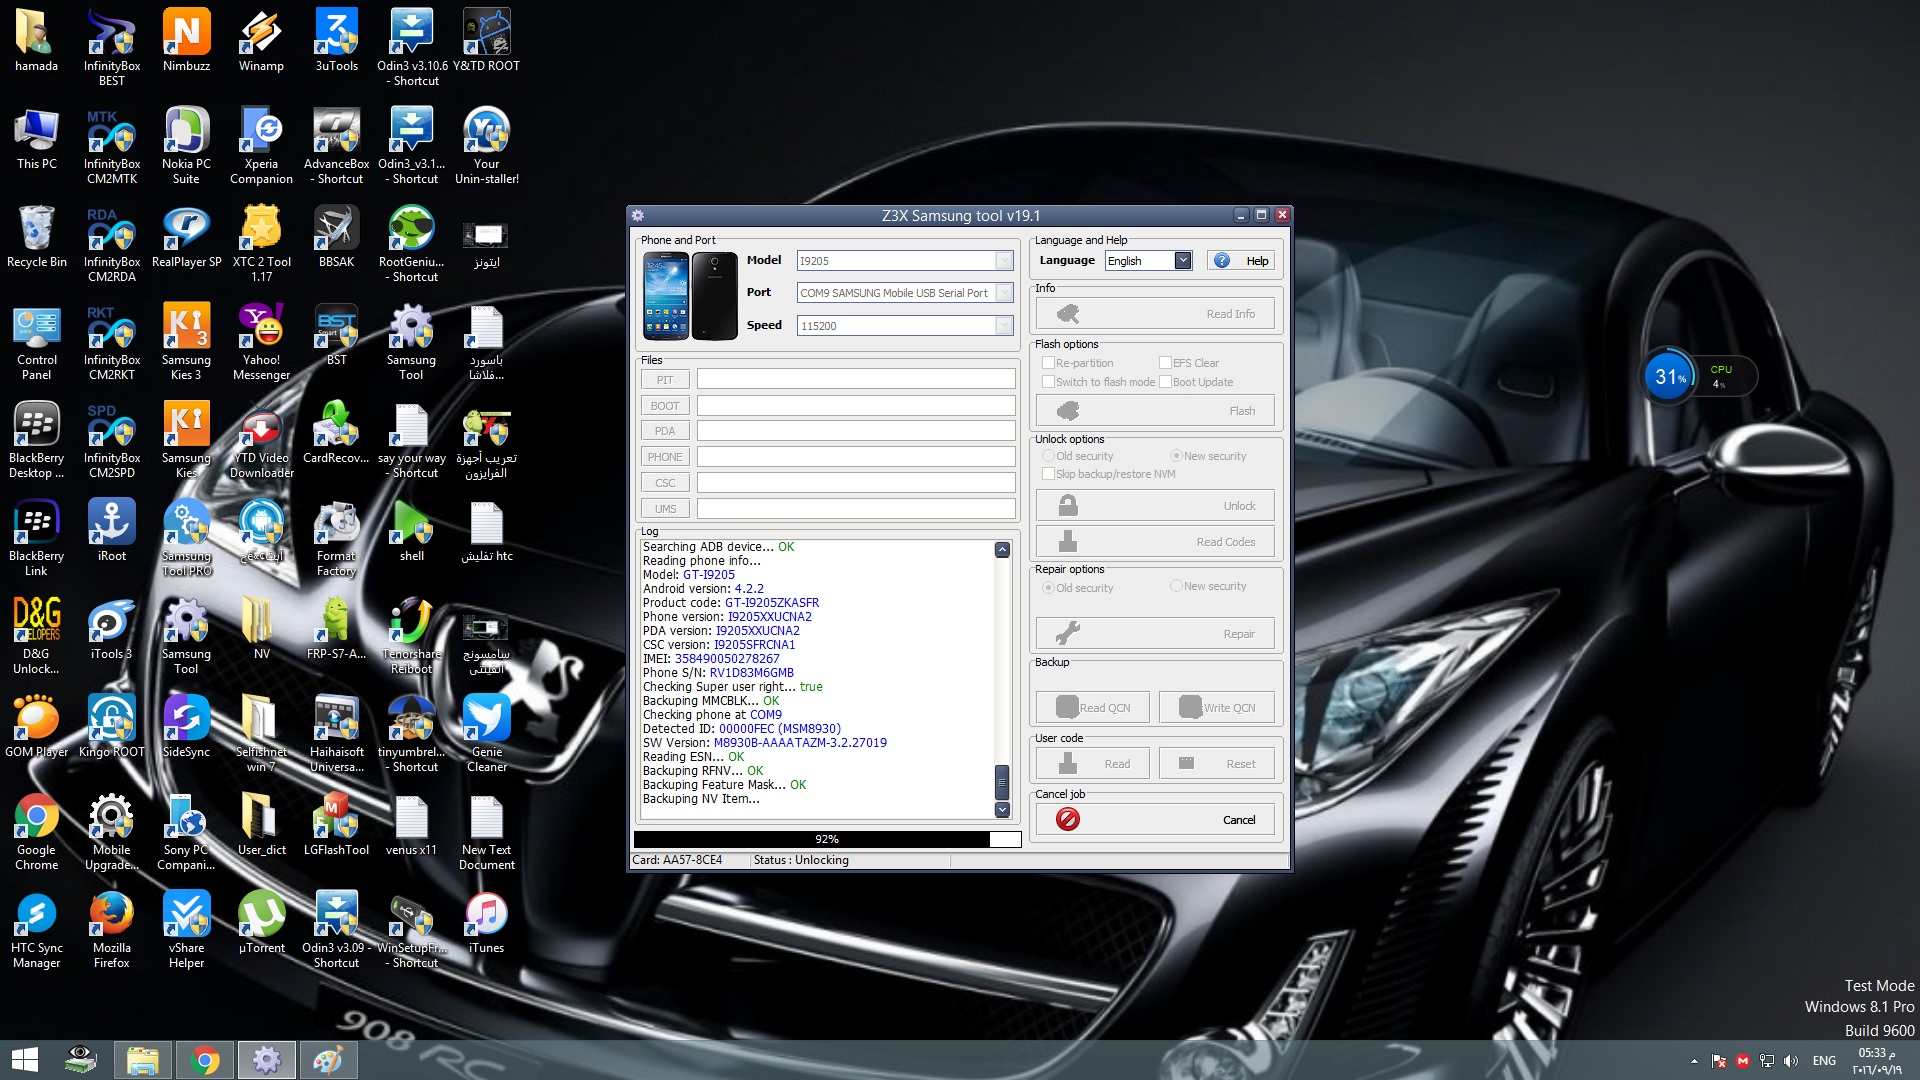Viewport: 1920px width, 1080px height.
Task: Launch Yahoo! Messenger from the desktop
Action: point(261,341)
